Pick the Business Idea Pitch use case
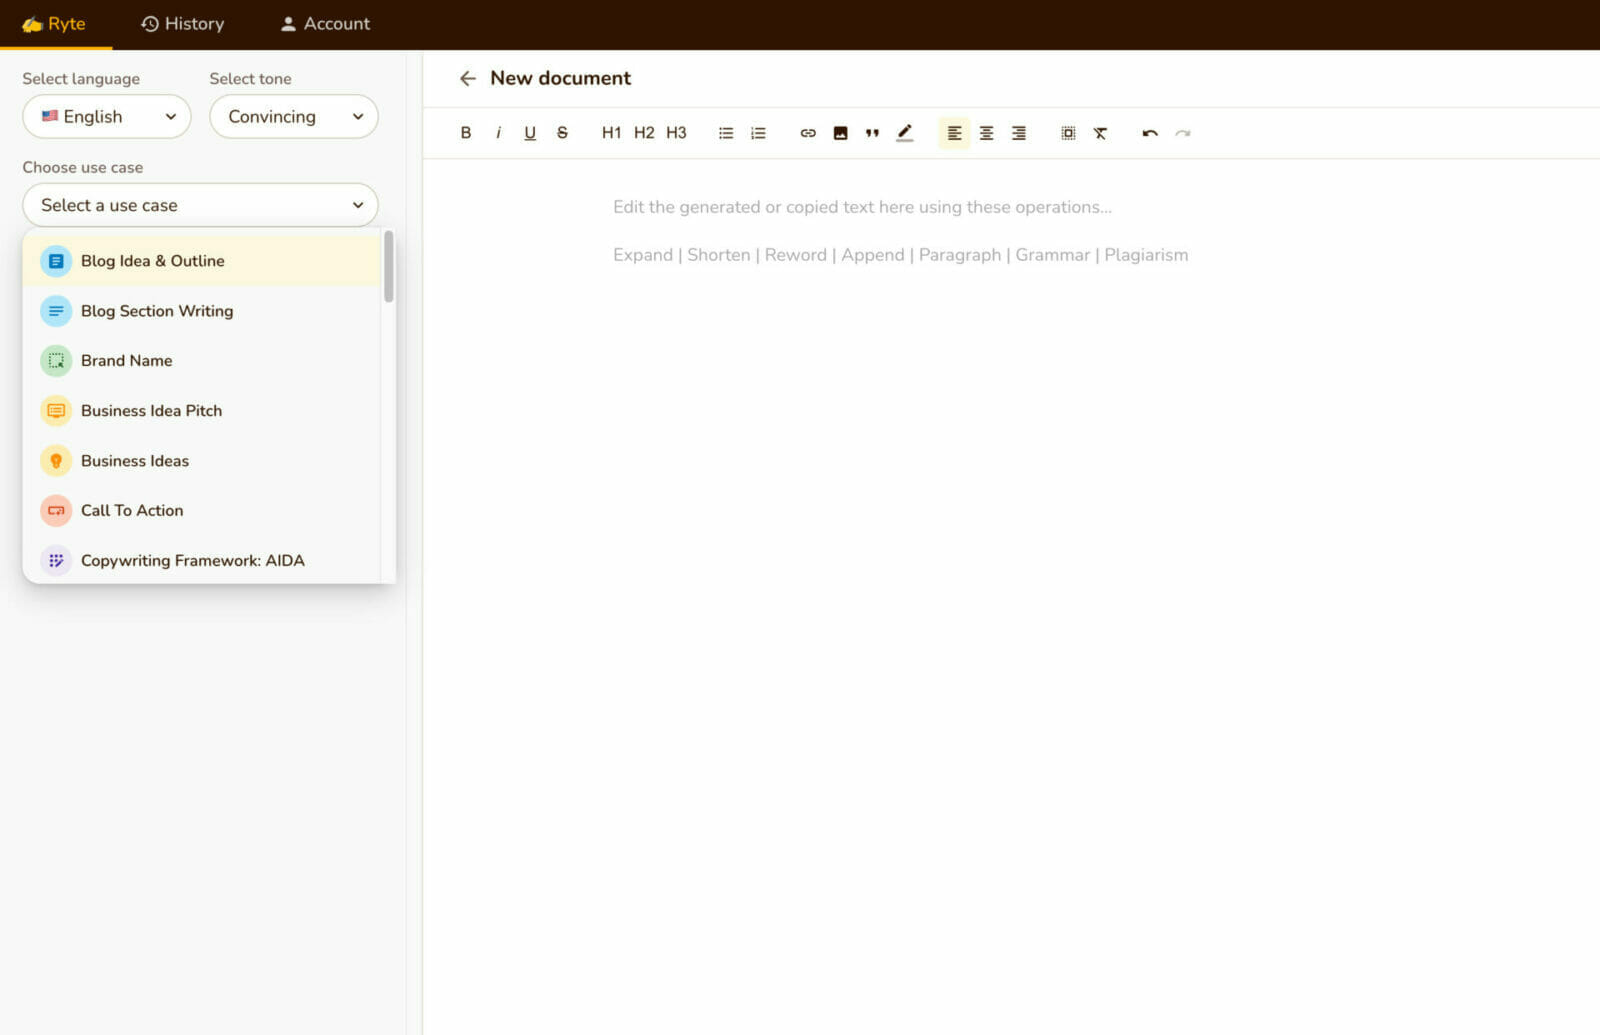 tap(202, 411)
